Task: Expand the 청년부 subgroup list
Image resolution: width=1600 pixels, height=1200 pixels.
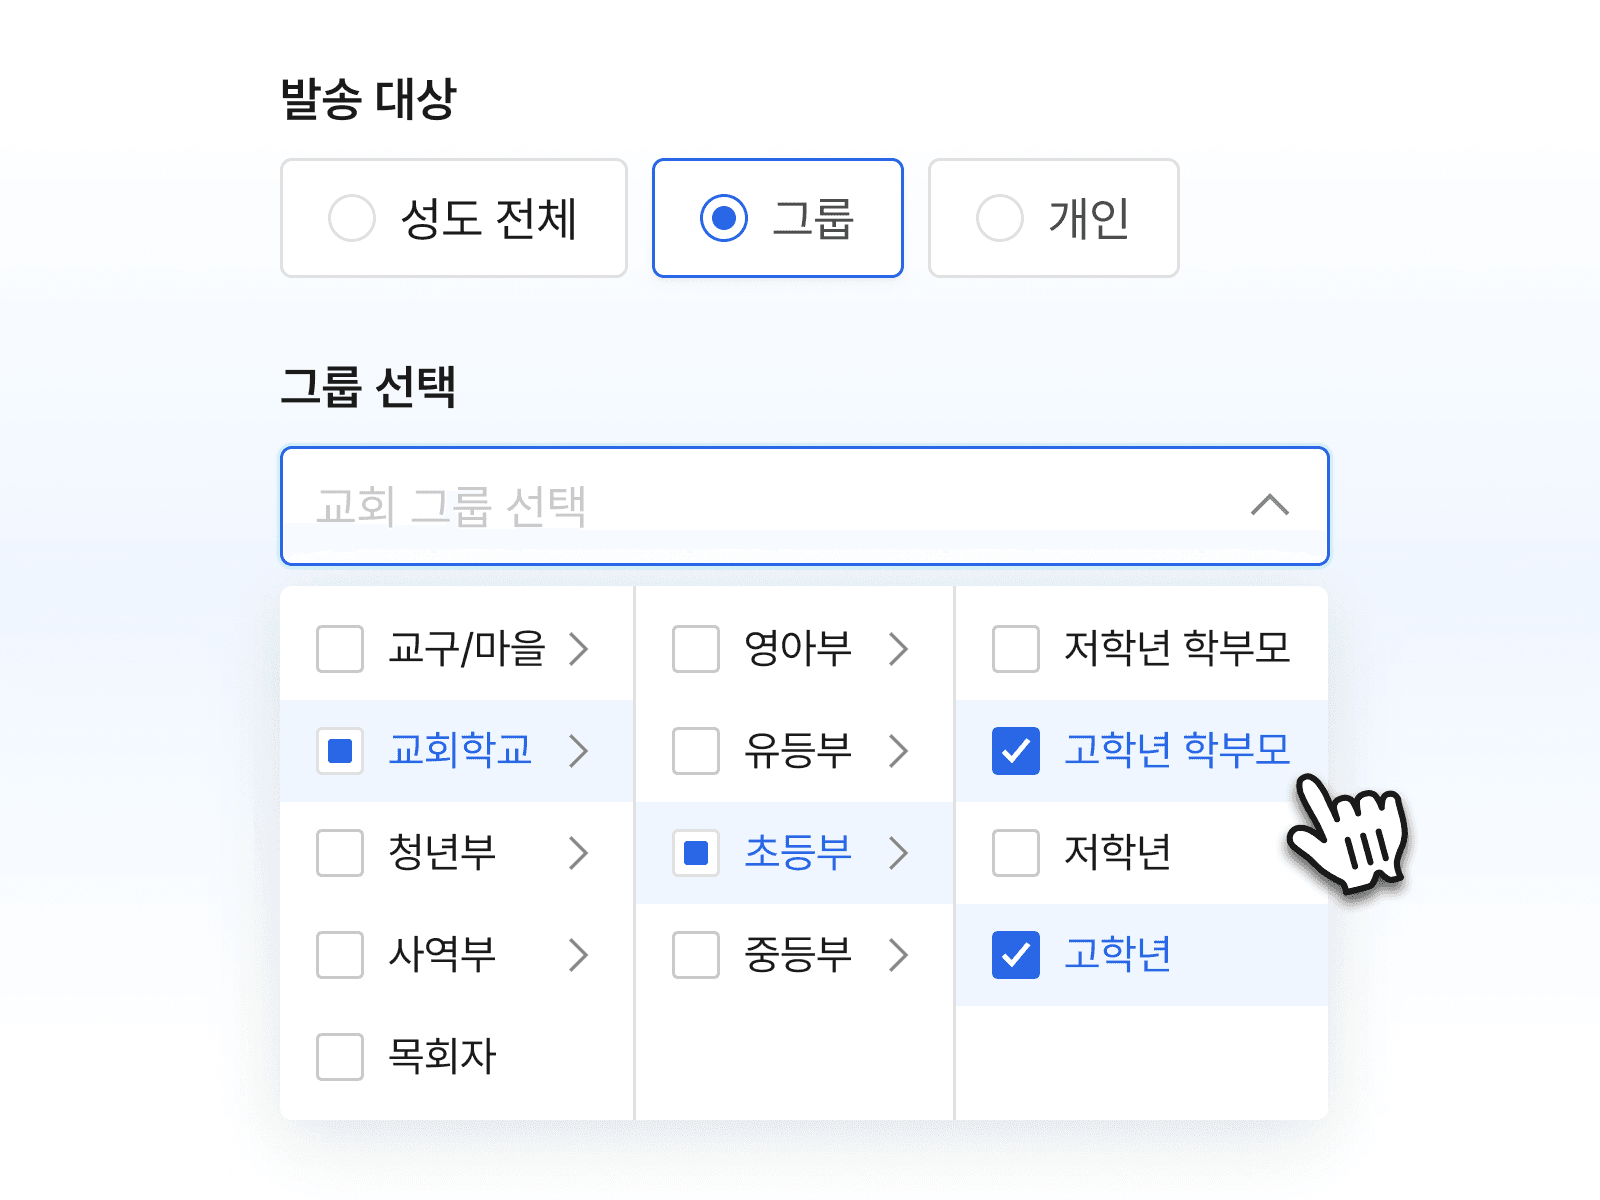Action: (x=581, y=853)
